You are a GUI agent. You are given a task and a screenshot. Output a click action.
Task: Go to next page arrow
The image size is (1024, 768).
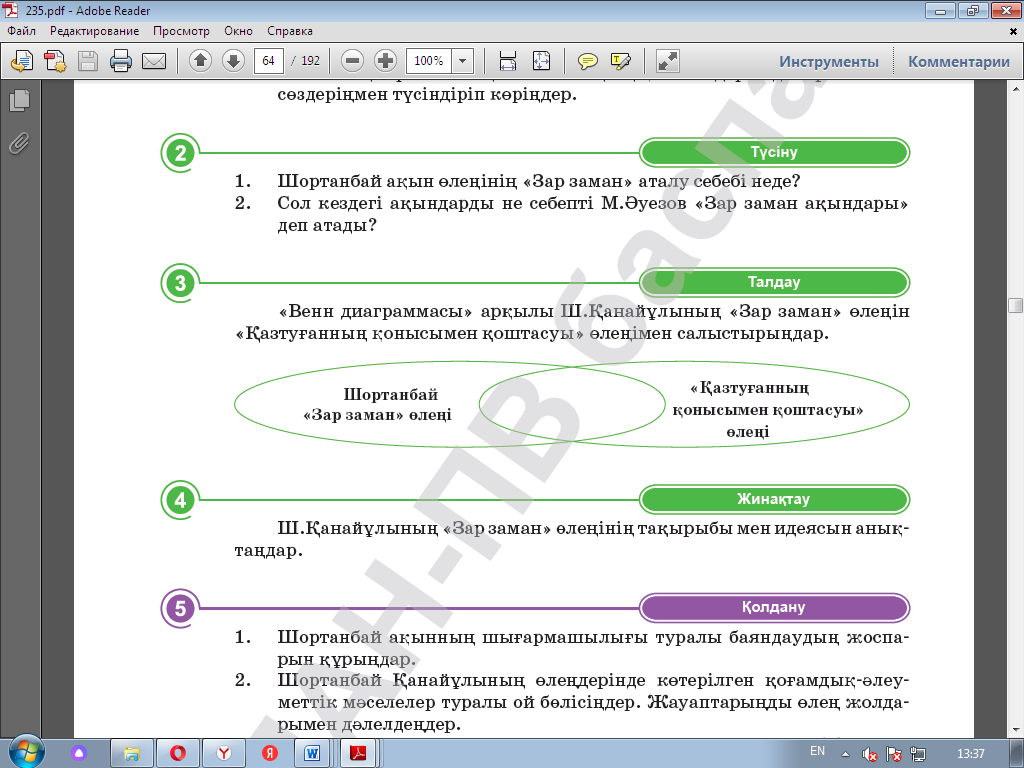click(233, 61)
